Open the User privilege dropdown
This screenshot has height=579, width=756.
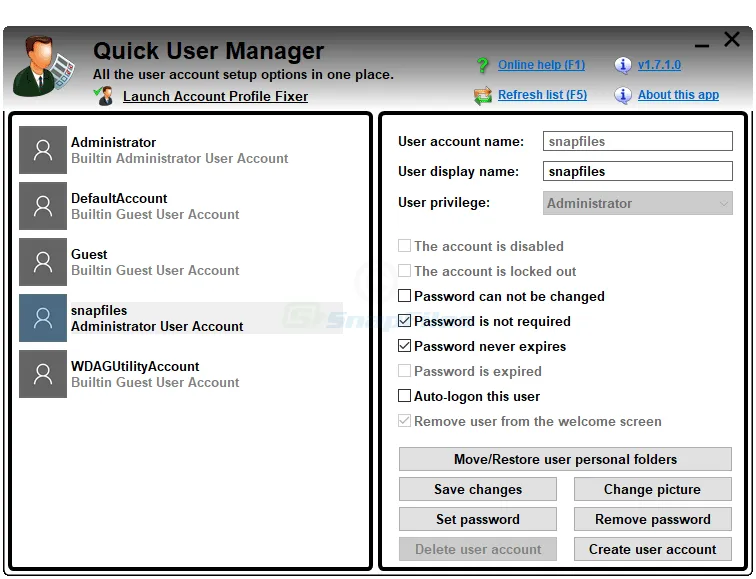point(637,203)
